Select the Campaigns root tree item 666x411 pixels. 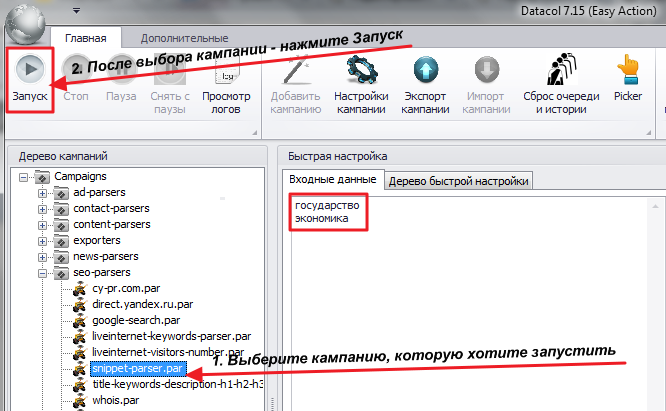(80, 176)
